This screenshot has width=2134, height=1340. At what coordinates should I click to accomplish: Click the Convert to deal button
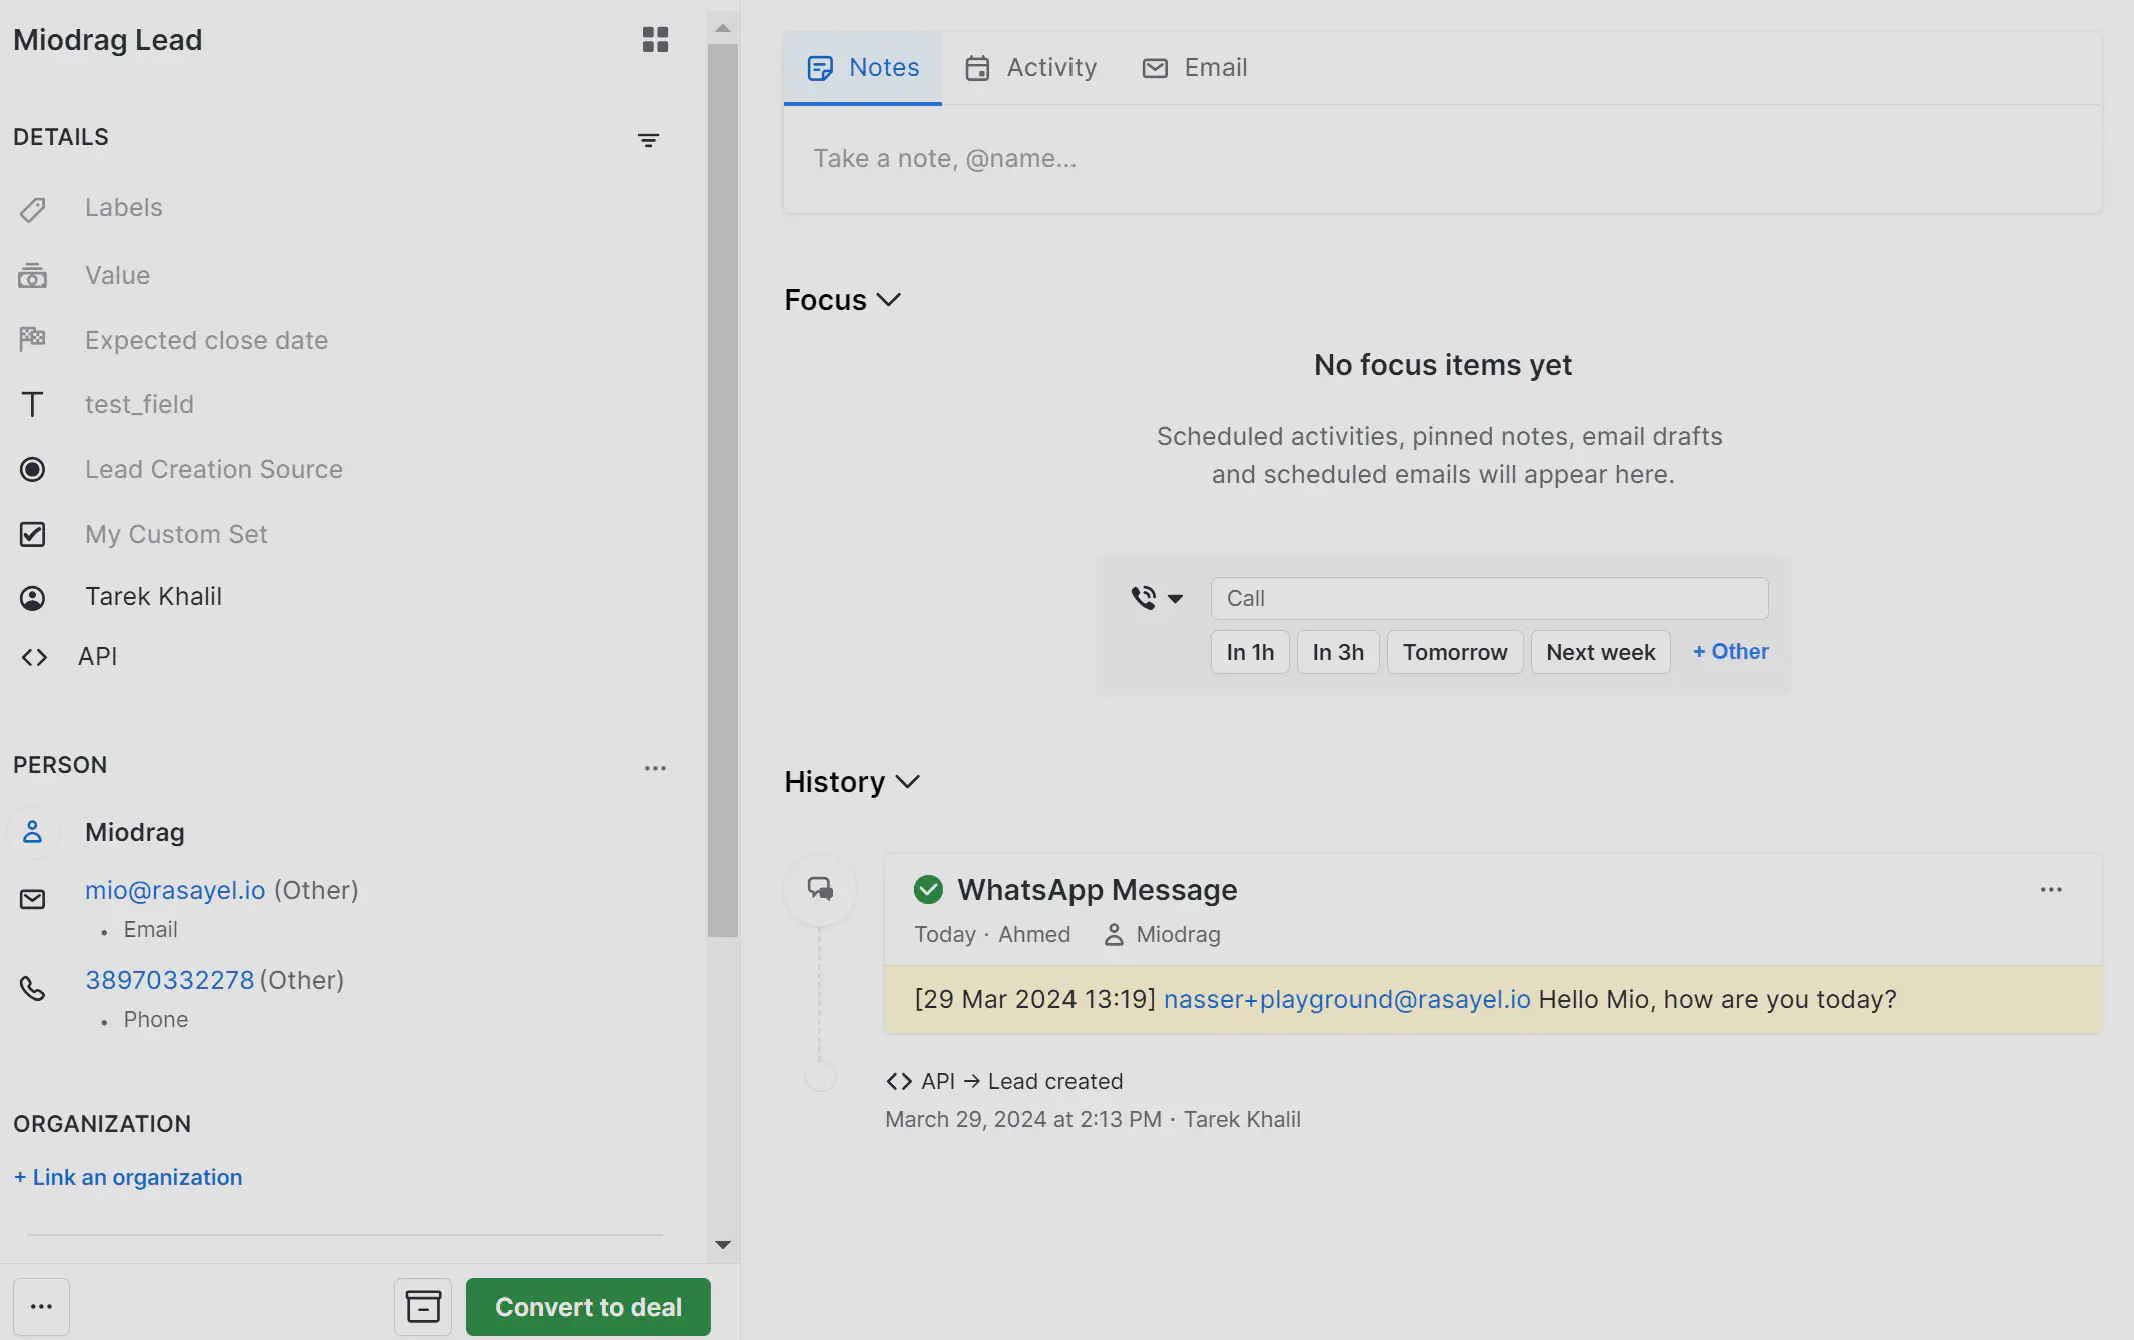[588, 1307]
